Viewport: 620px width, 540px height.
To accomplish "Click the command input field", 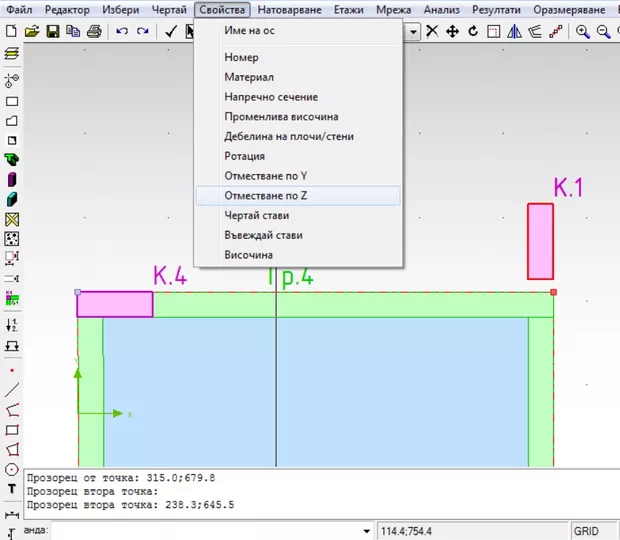I will (x=200, y=530).
